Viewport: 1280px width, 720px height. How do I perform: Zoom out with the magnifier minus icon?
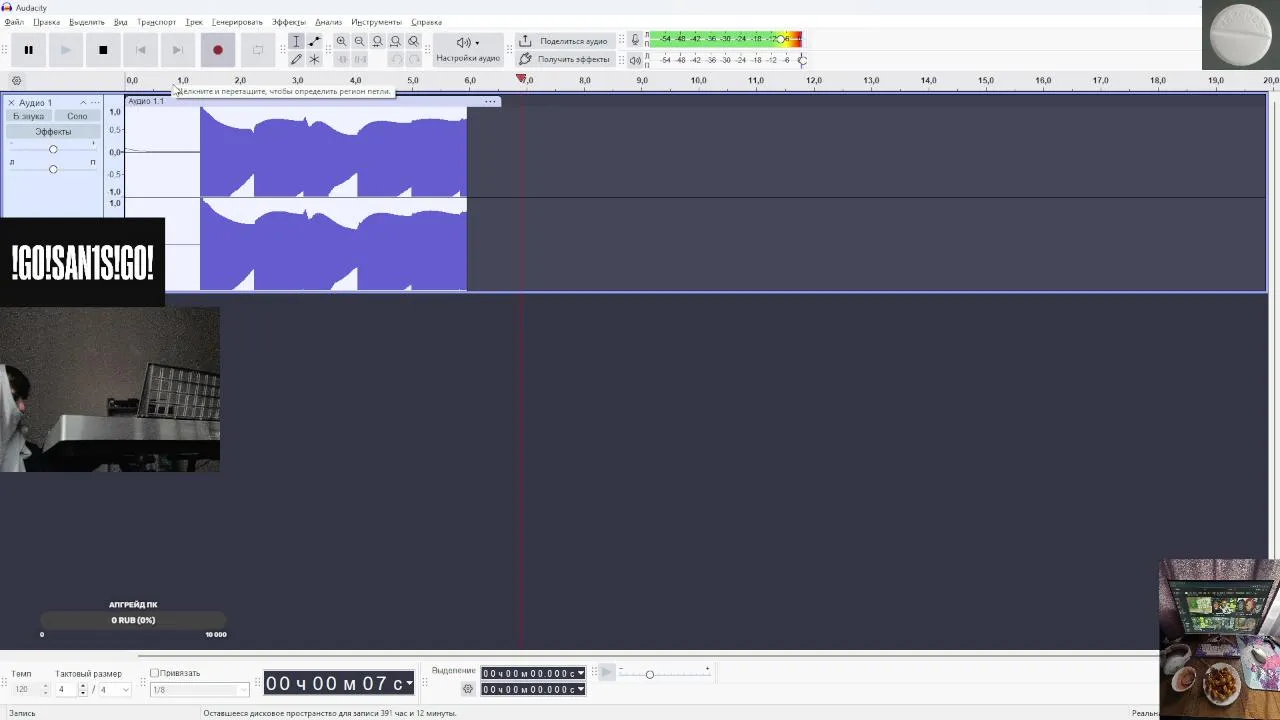(x=359, y=41)
